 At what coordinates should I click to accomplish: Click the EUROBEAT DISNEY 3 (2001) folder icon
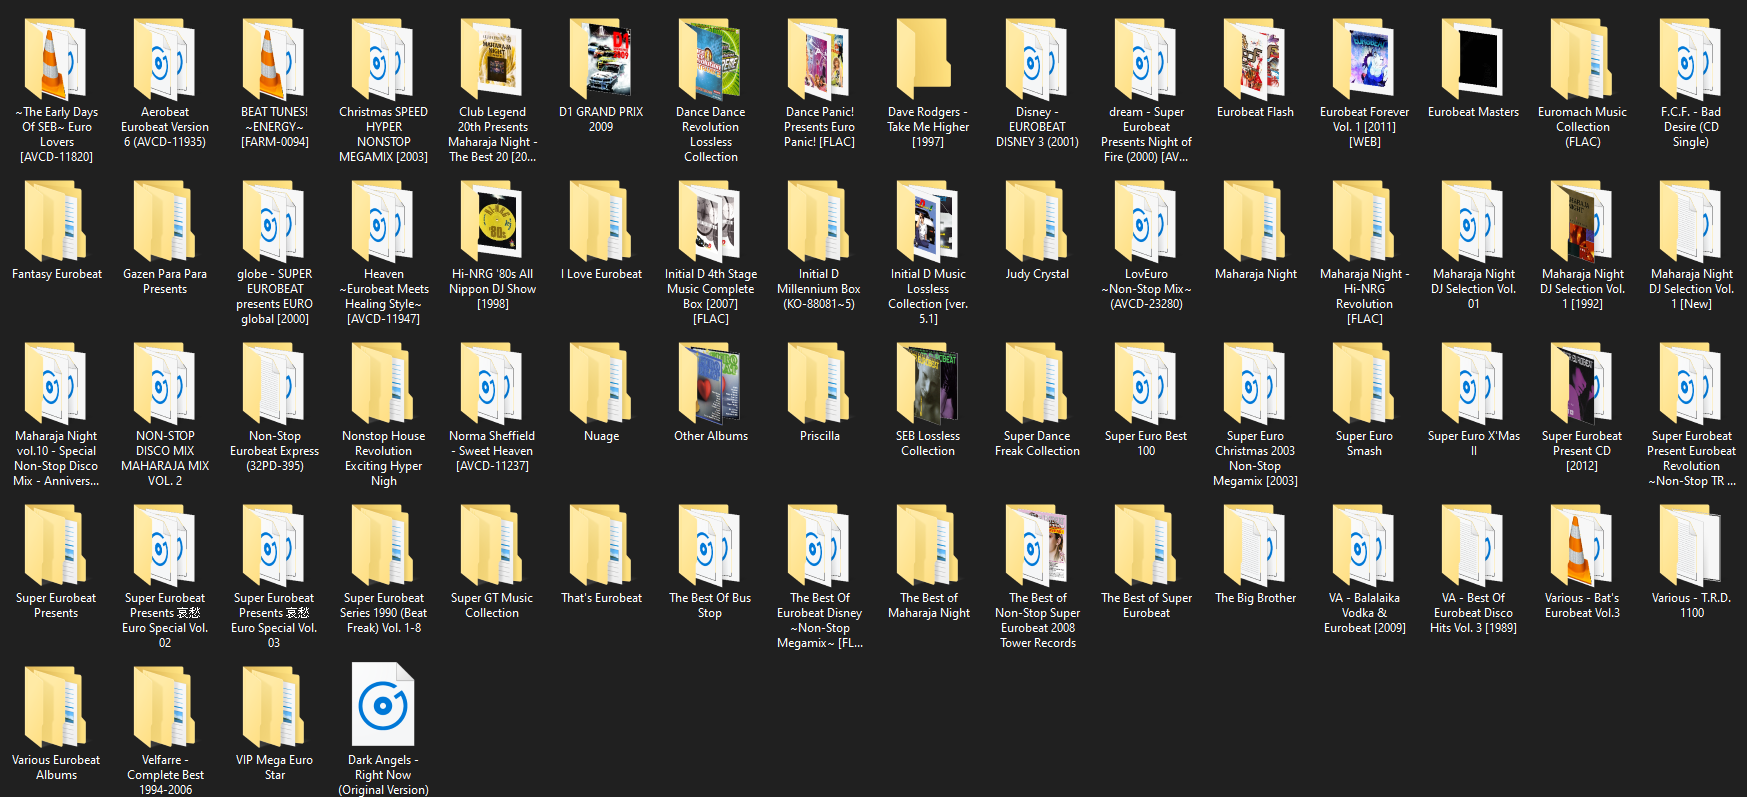pyautogui.click(x=1037, y=60)
